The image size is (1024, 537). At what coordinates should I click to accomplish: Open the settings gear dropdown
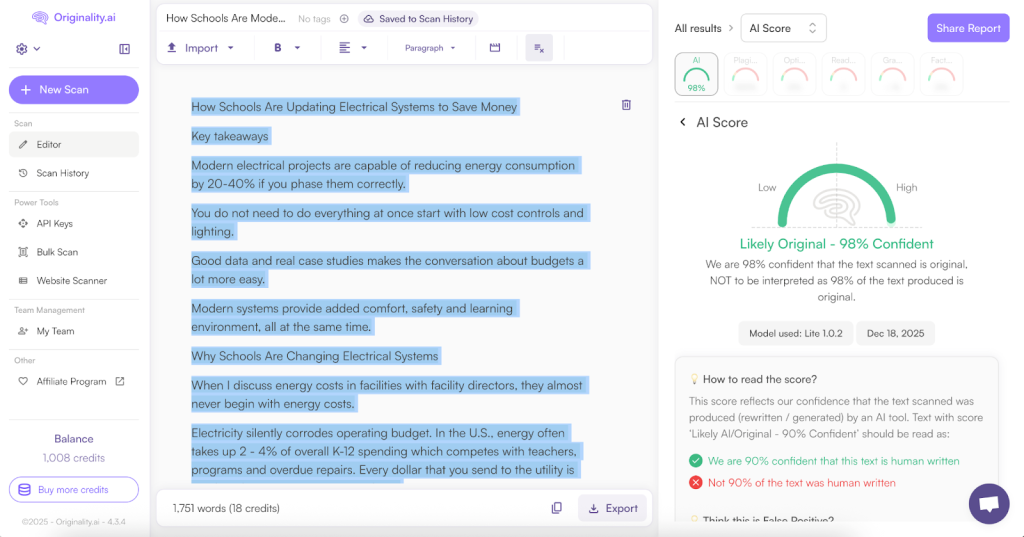click(x=28, y=49)
